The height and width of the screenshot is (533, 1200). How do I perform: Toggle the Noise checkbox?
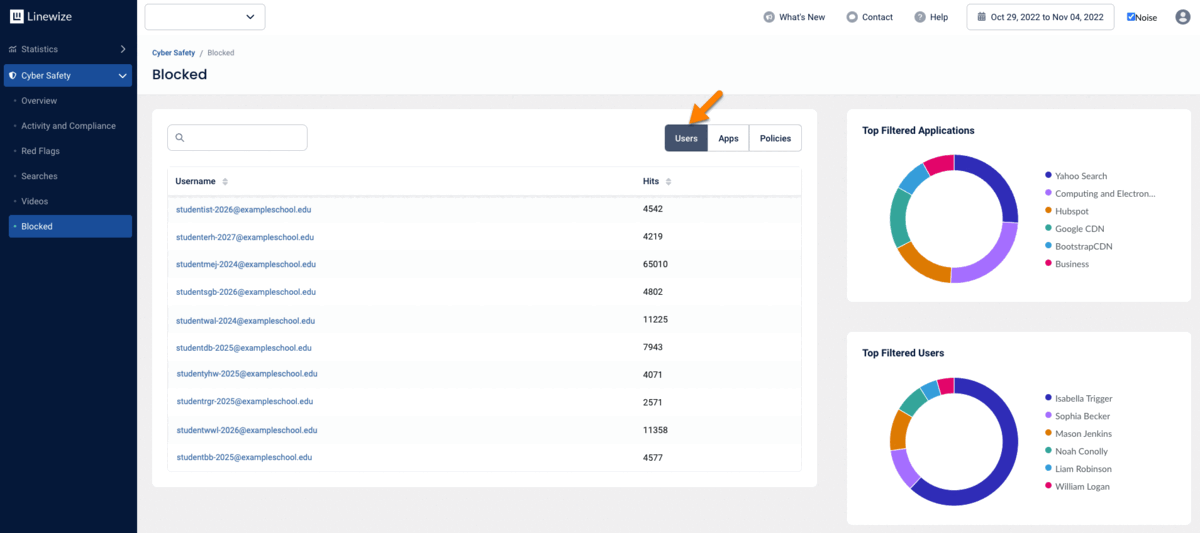1131,17
